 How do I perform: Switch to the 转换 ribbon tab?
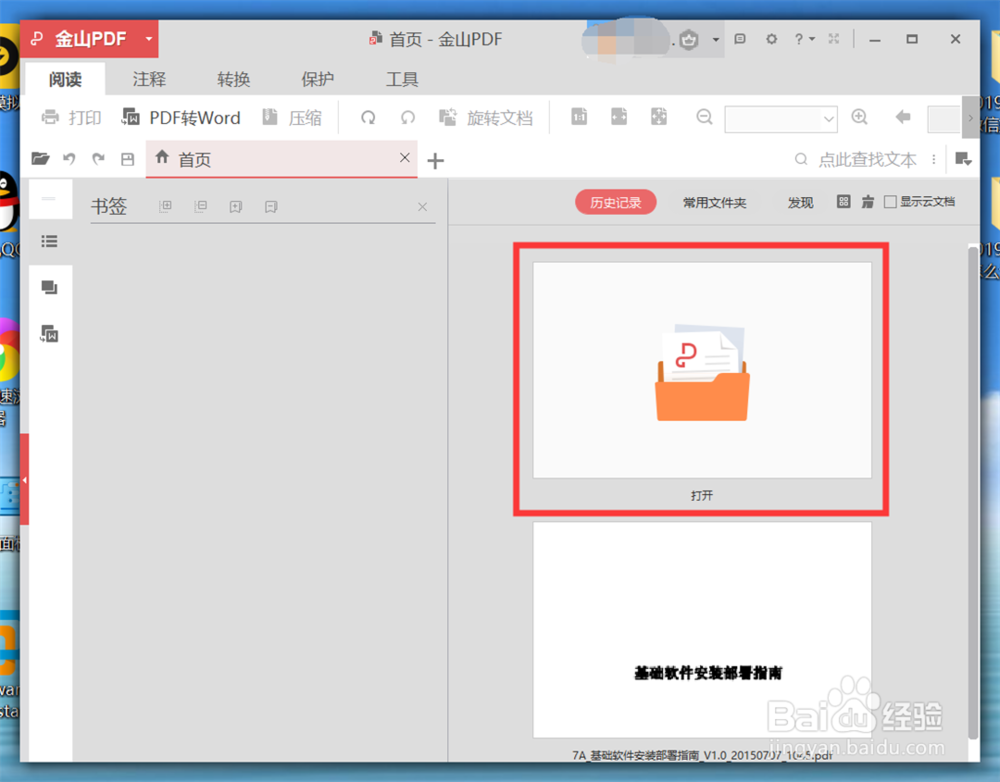[233, 79]
